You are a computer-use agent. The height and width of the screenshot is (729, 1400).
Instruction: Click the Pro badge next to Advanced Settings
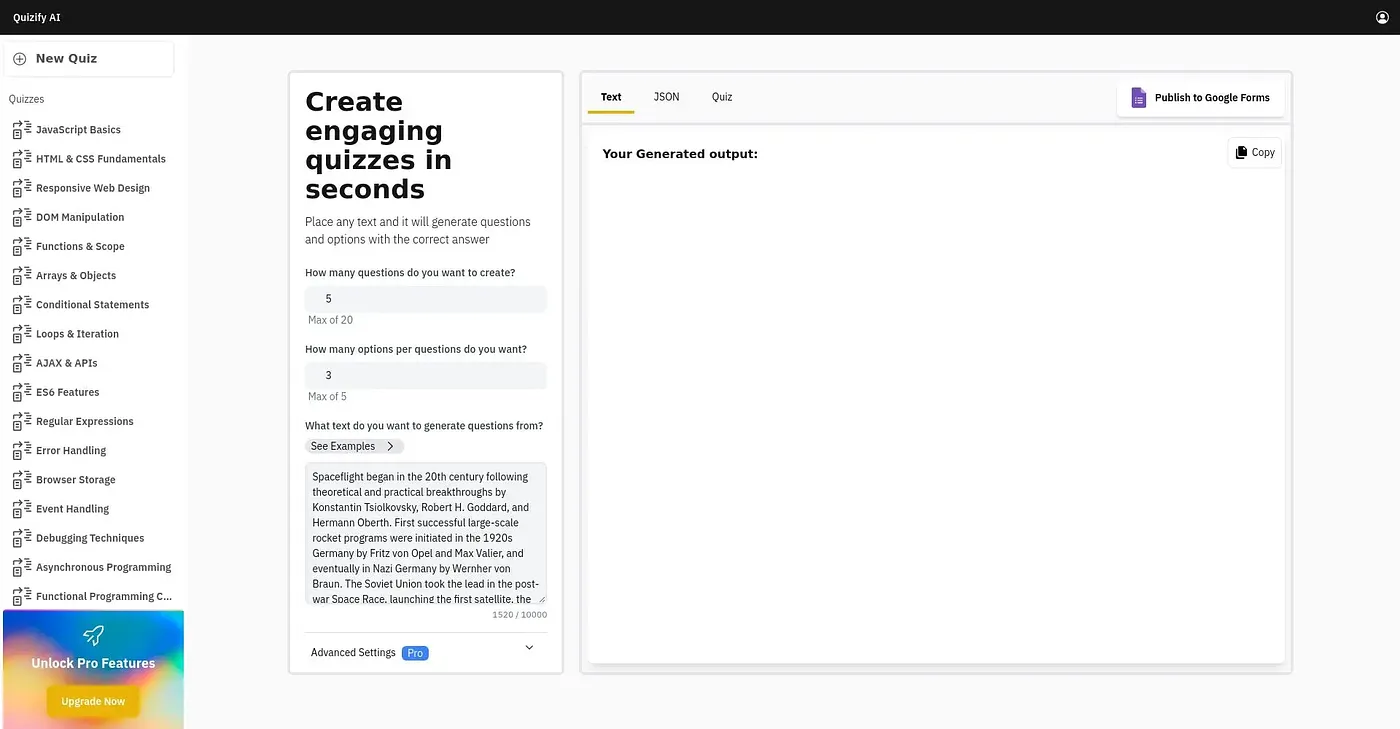pos(415,653)
